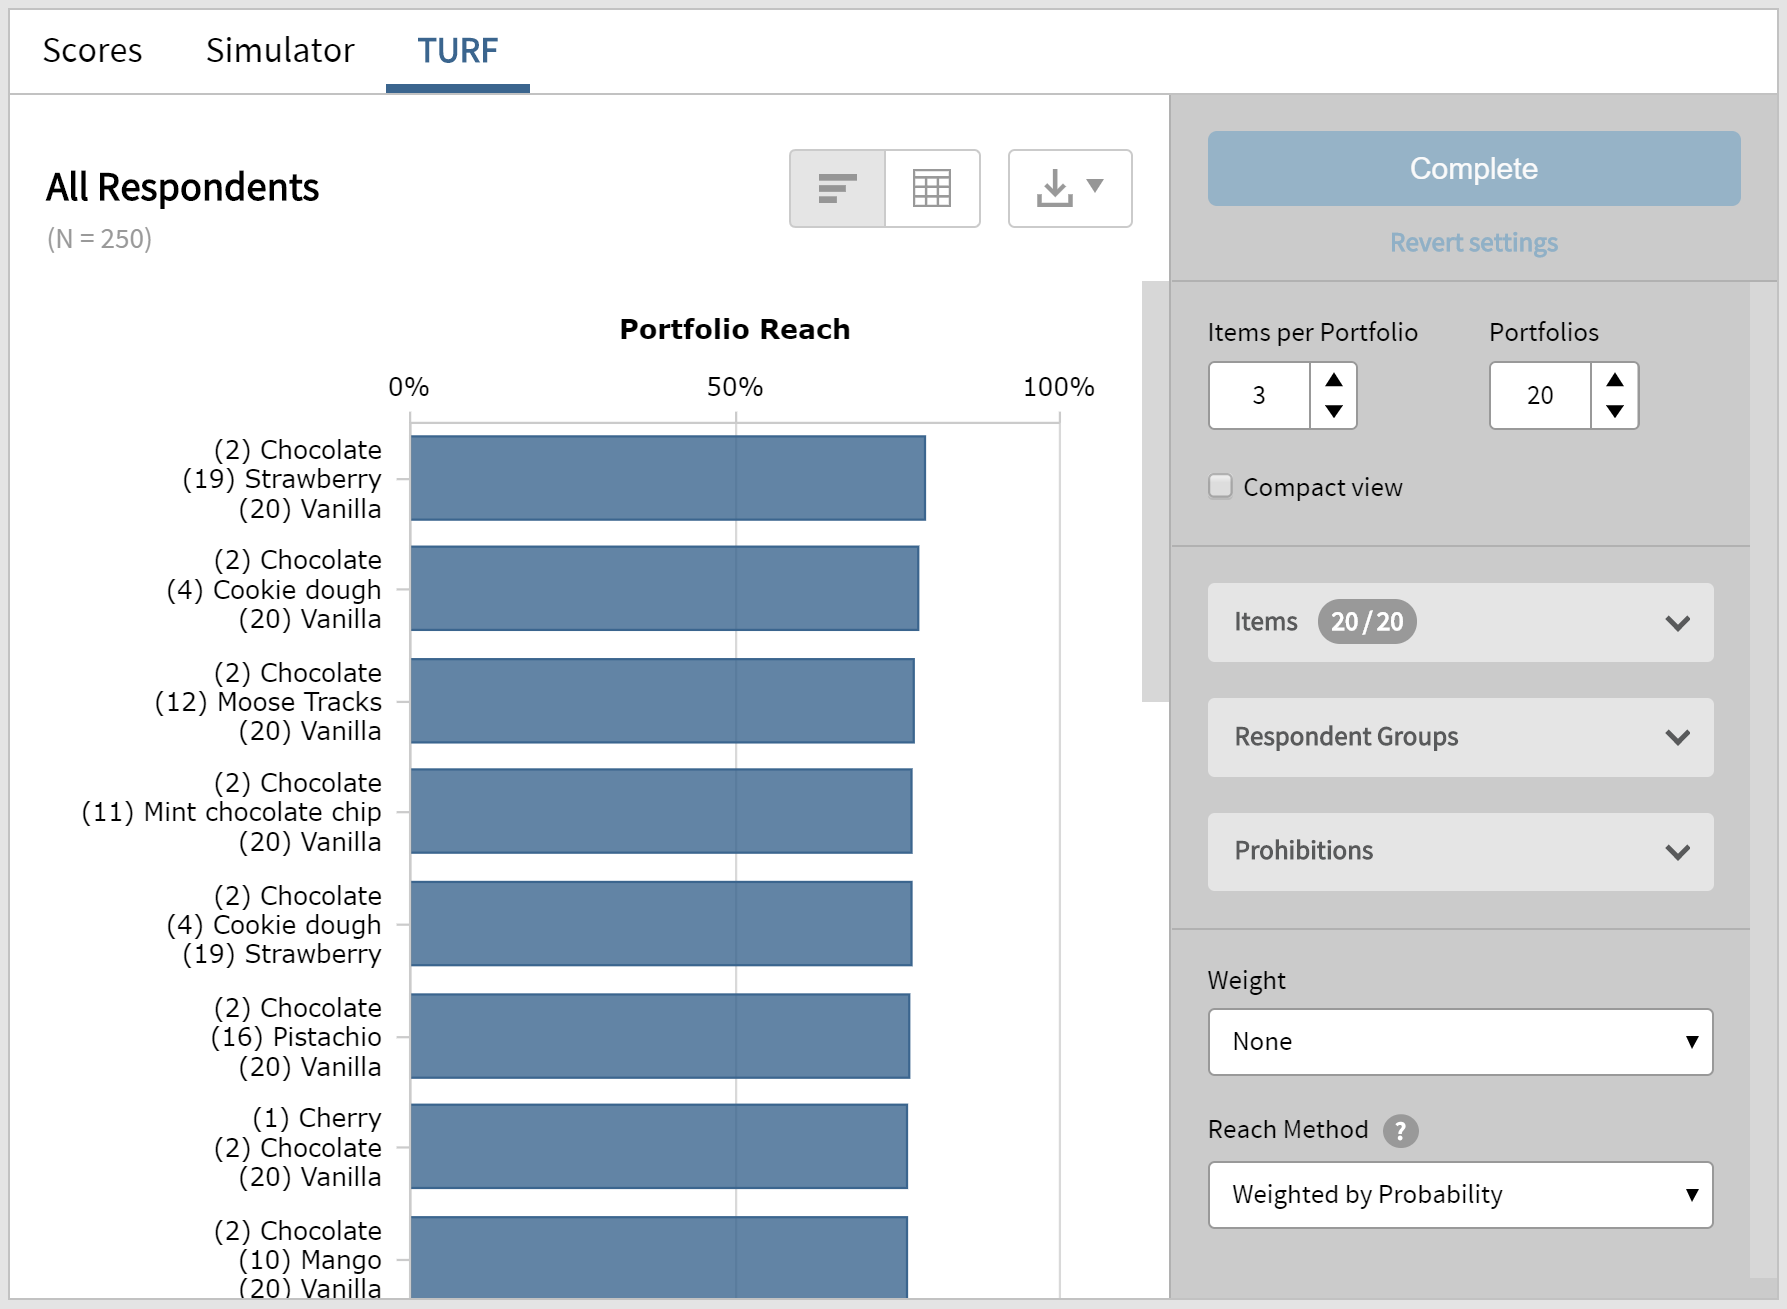
Task: Open the Weight dropdown
Action: click(1459, 1041)
